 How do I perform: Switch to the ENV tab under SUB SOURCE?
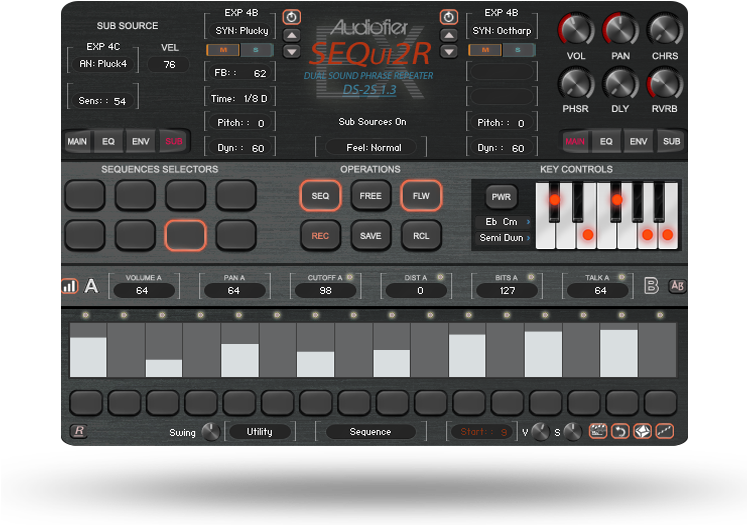tap(141, 141)
